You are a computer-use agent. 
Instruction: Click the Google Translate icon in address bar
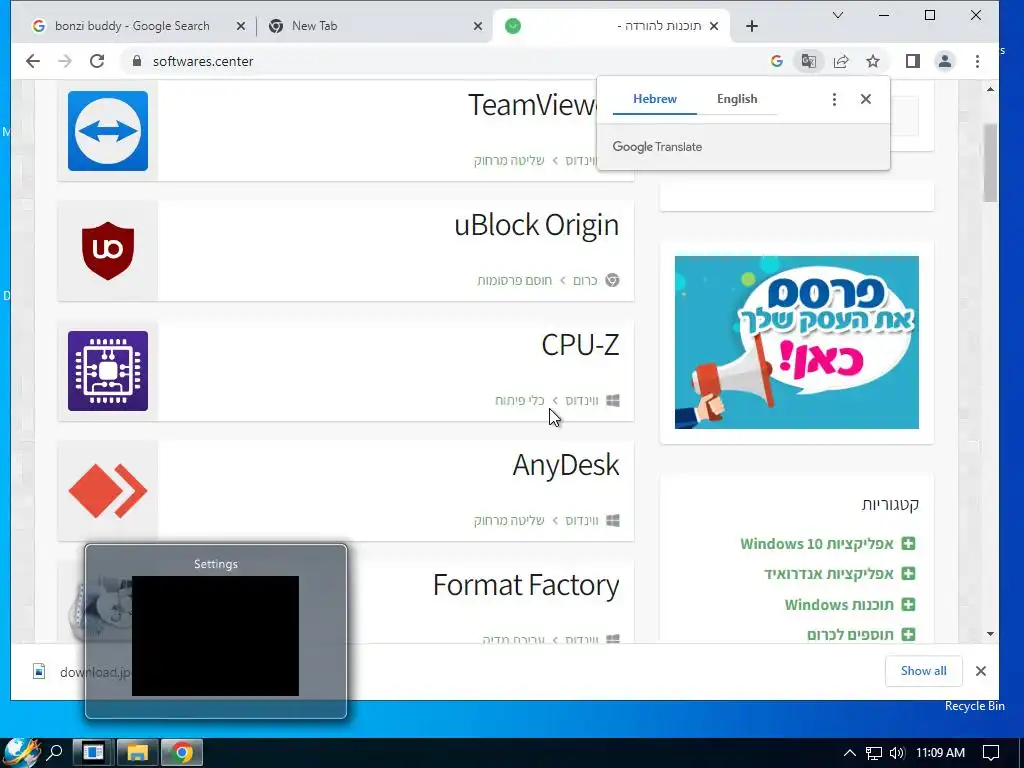coord(808,61)
